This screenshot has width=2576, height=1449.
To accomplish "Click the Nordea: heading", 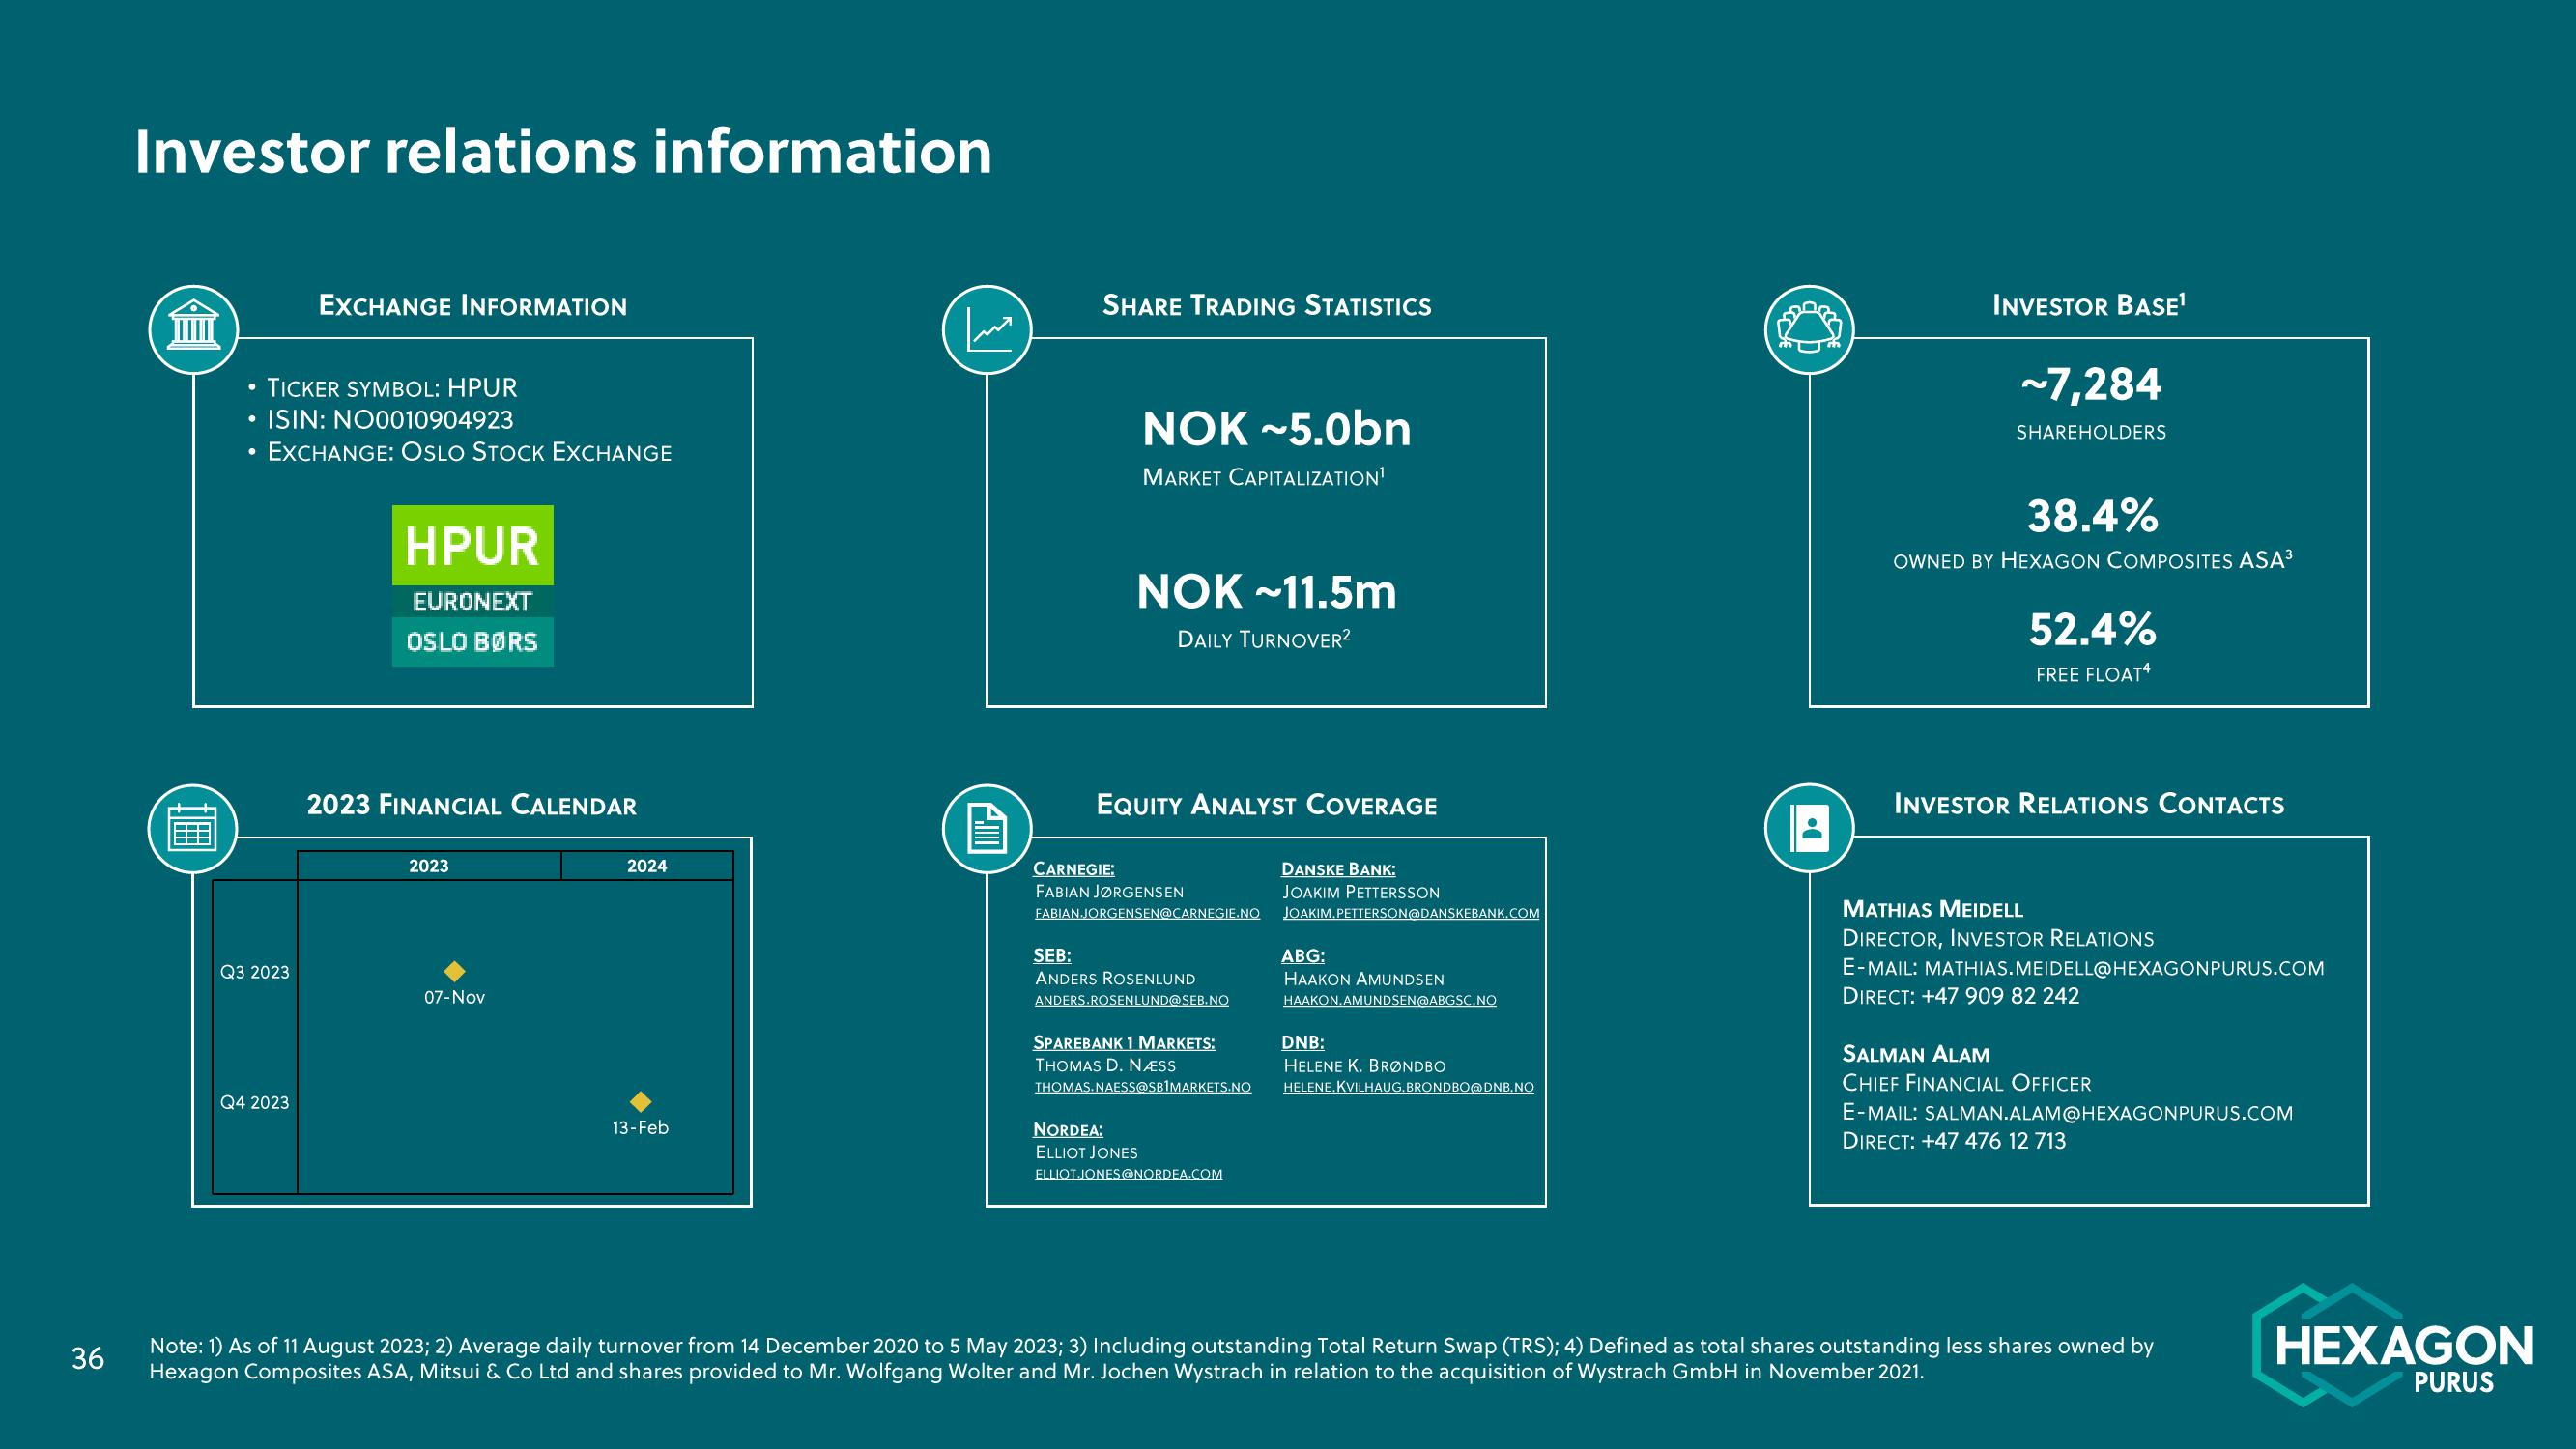I will [x=1067, y=1130].
